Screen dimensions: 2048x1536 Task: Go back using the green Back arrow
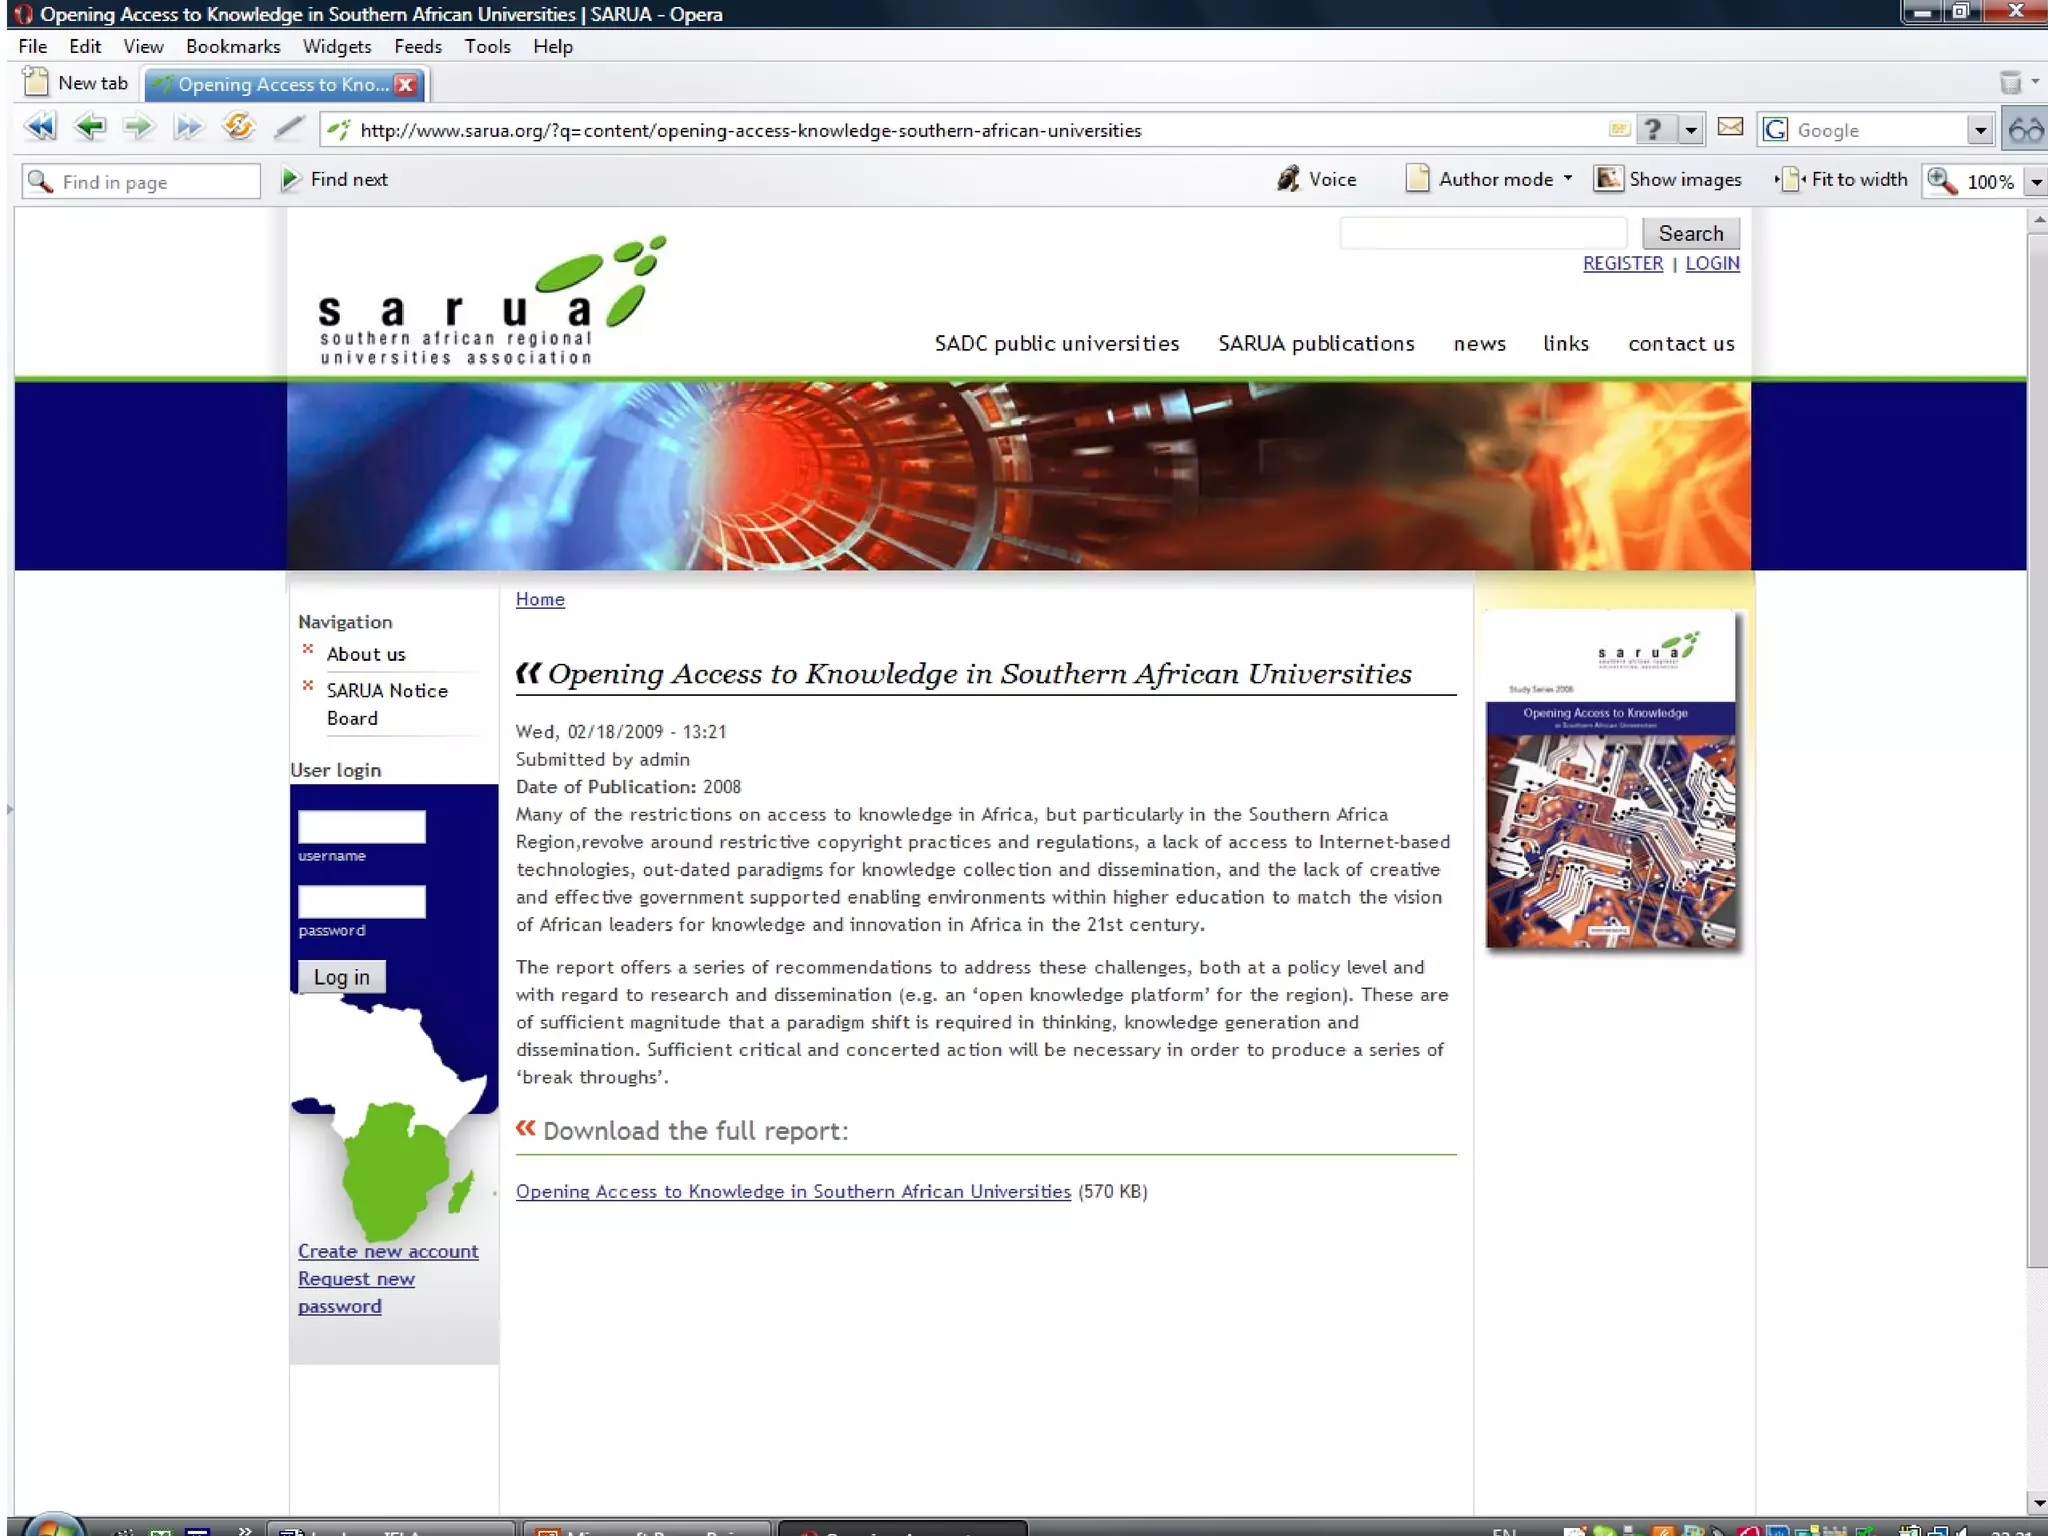[90, 128]
